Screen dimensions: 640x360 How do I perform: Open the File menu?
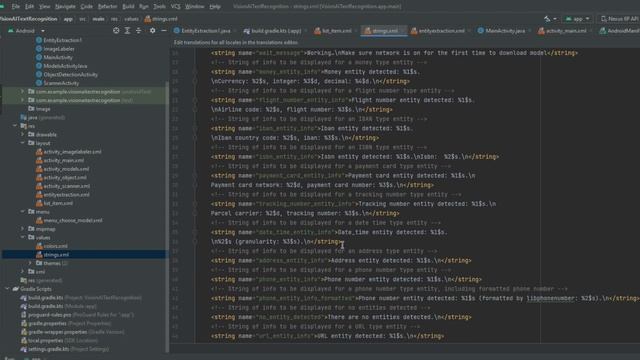click(x=16, y=7)
